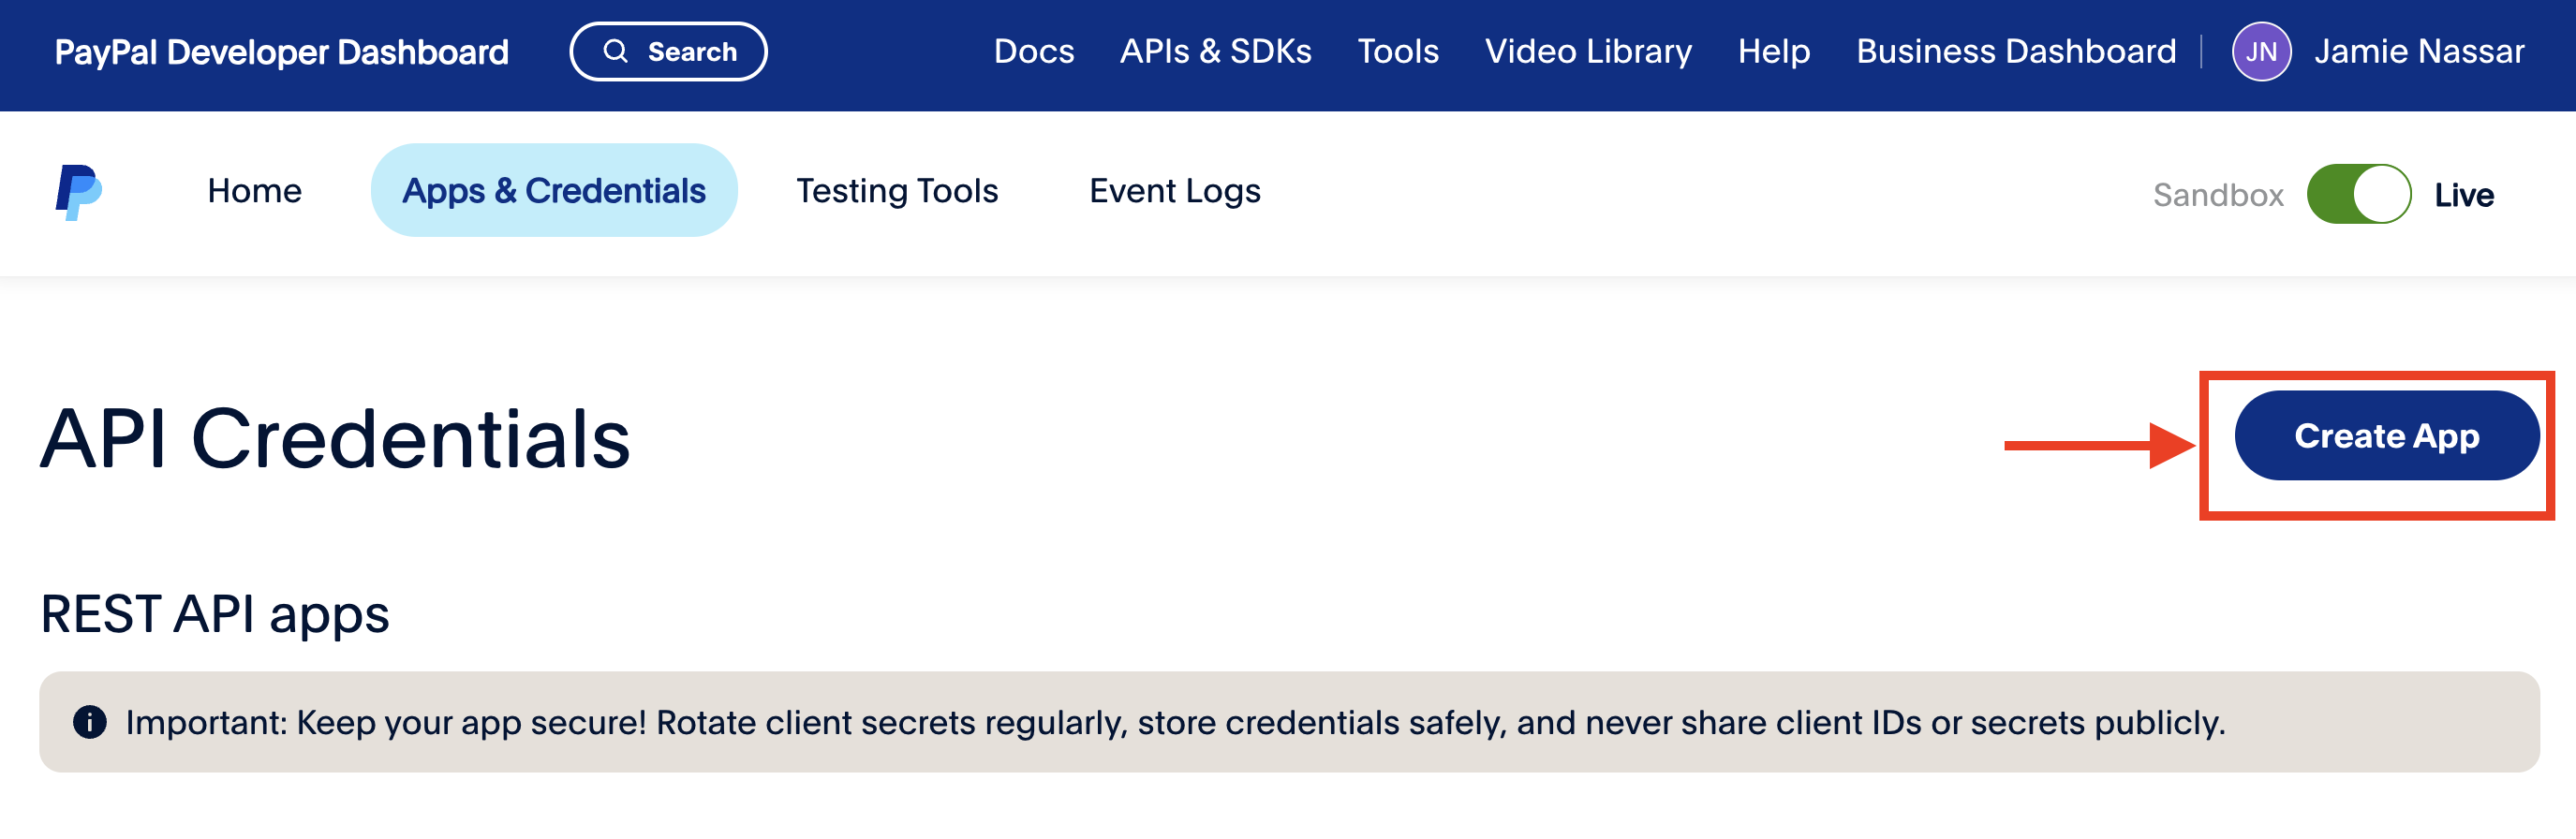The height and width of the screenshot is (839, 2576).
Task: Open the APIs & SDKs menu
Action: (1215, 51)
